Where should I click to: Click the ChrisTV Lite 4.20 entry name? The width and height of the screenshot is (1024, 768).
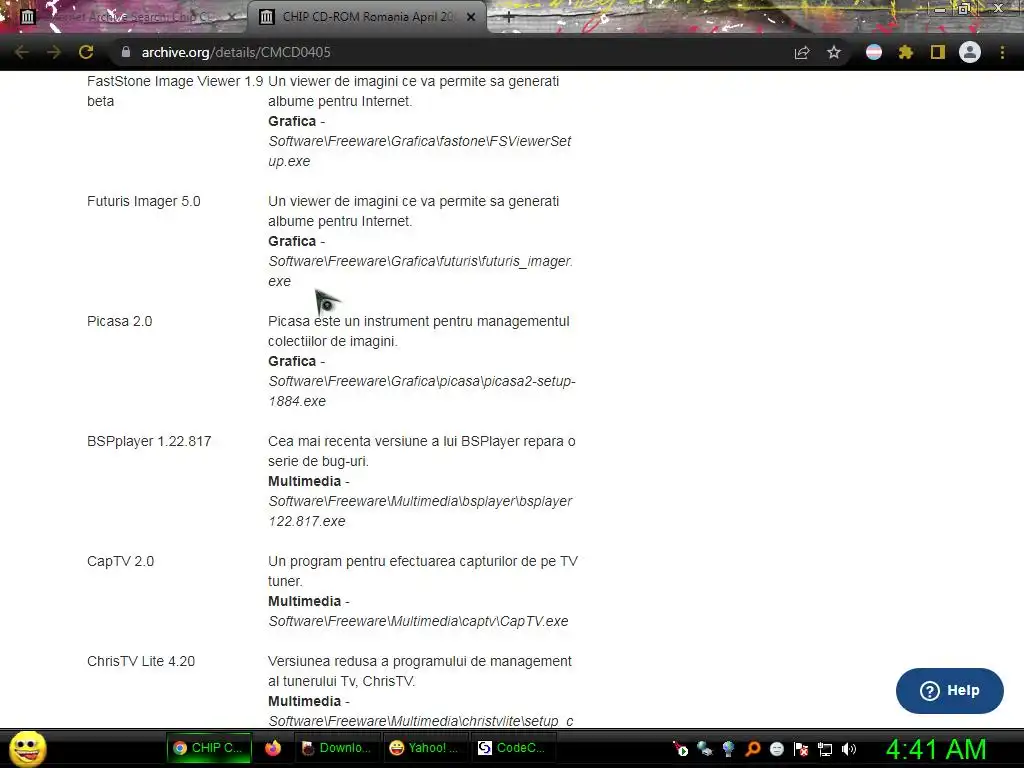pos(141,662)
